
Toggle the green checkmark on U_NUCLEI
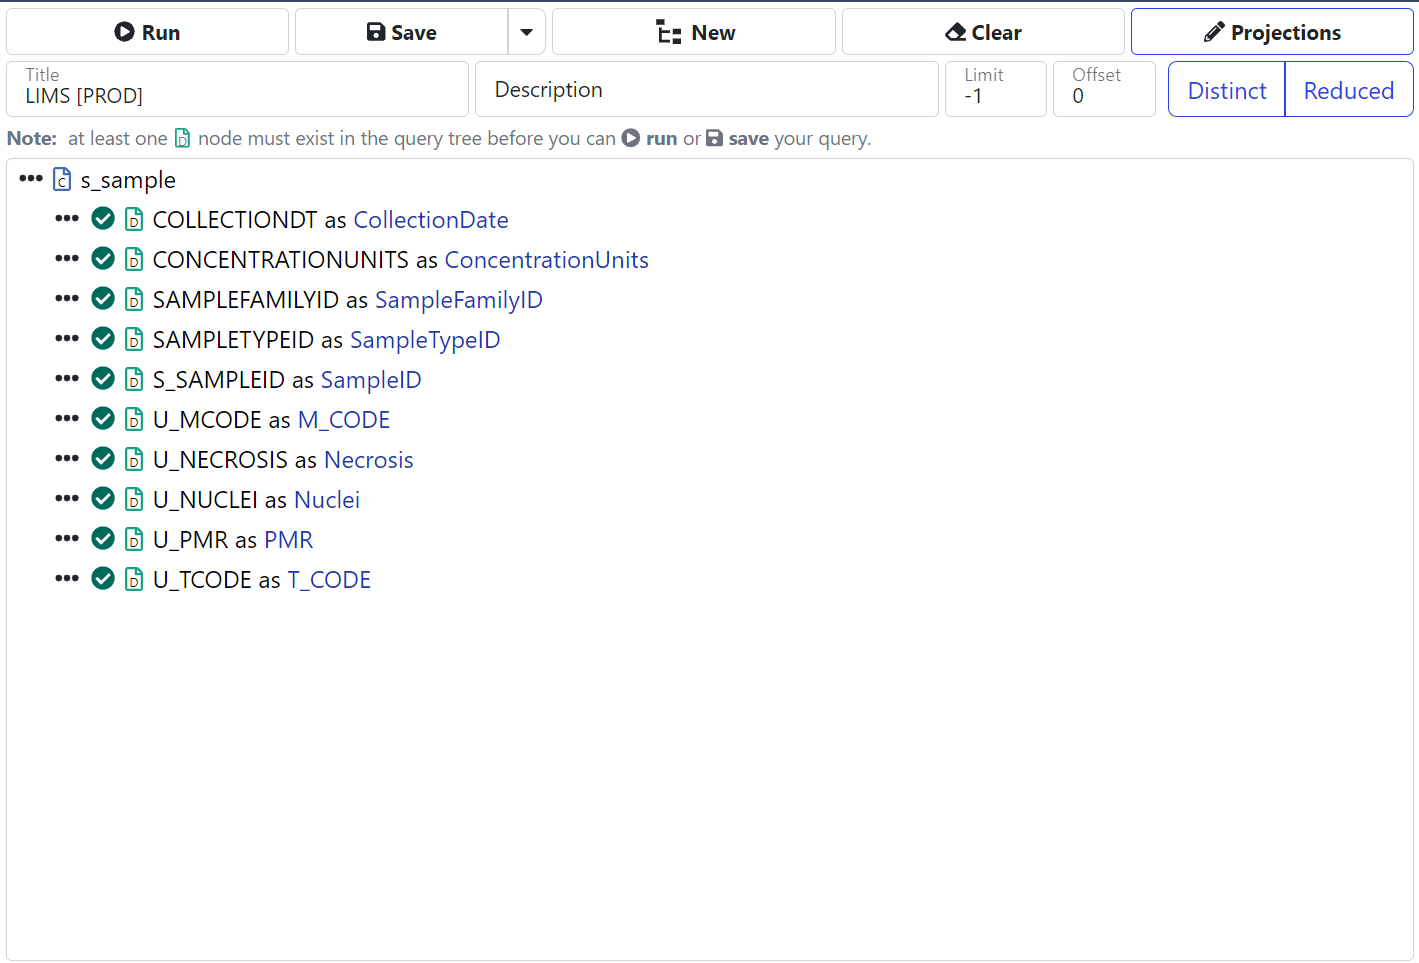tap(103, 499)
